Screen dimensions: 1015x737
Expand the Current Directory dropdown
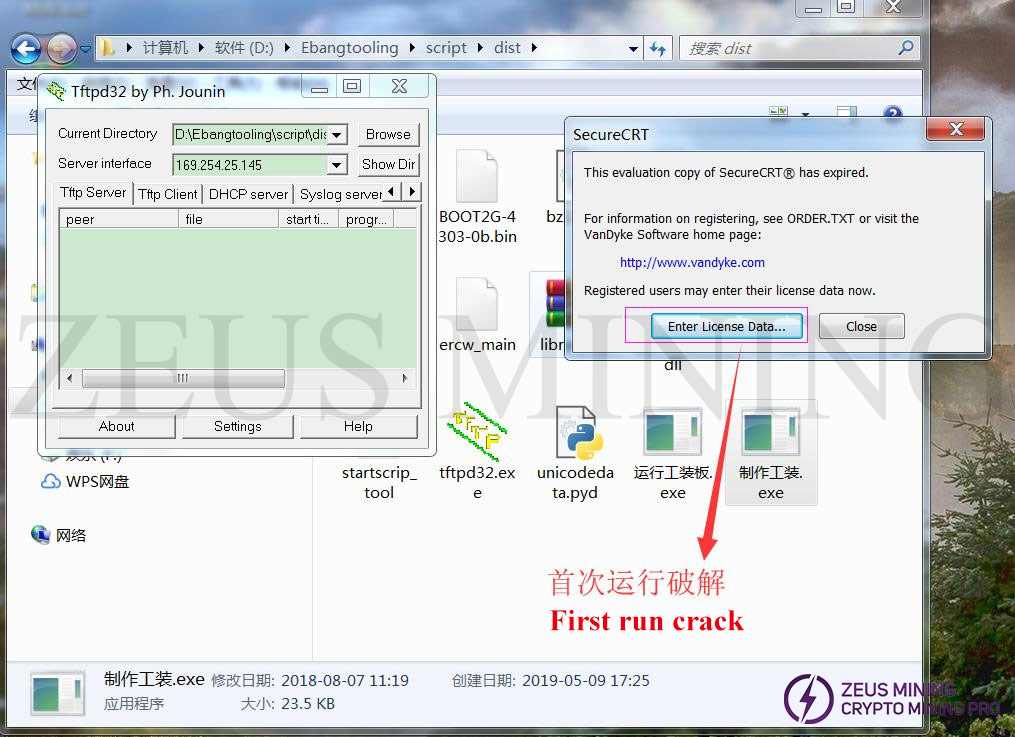(337, 135)
